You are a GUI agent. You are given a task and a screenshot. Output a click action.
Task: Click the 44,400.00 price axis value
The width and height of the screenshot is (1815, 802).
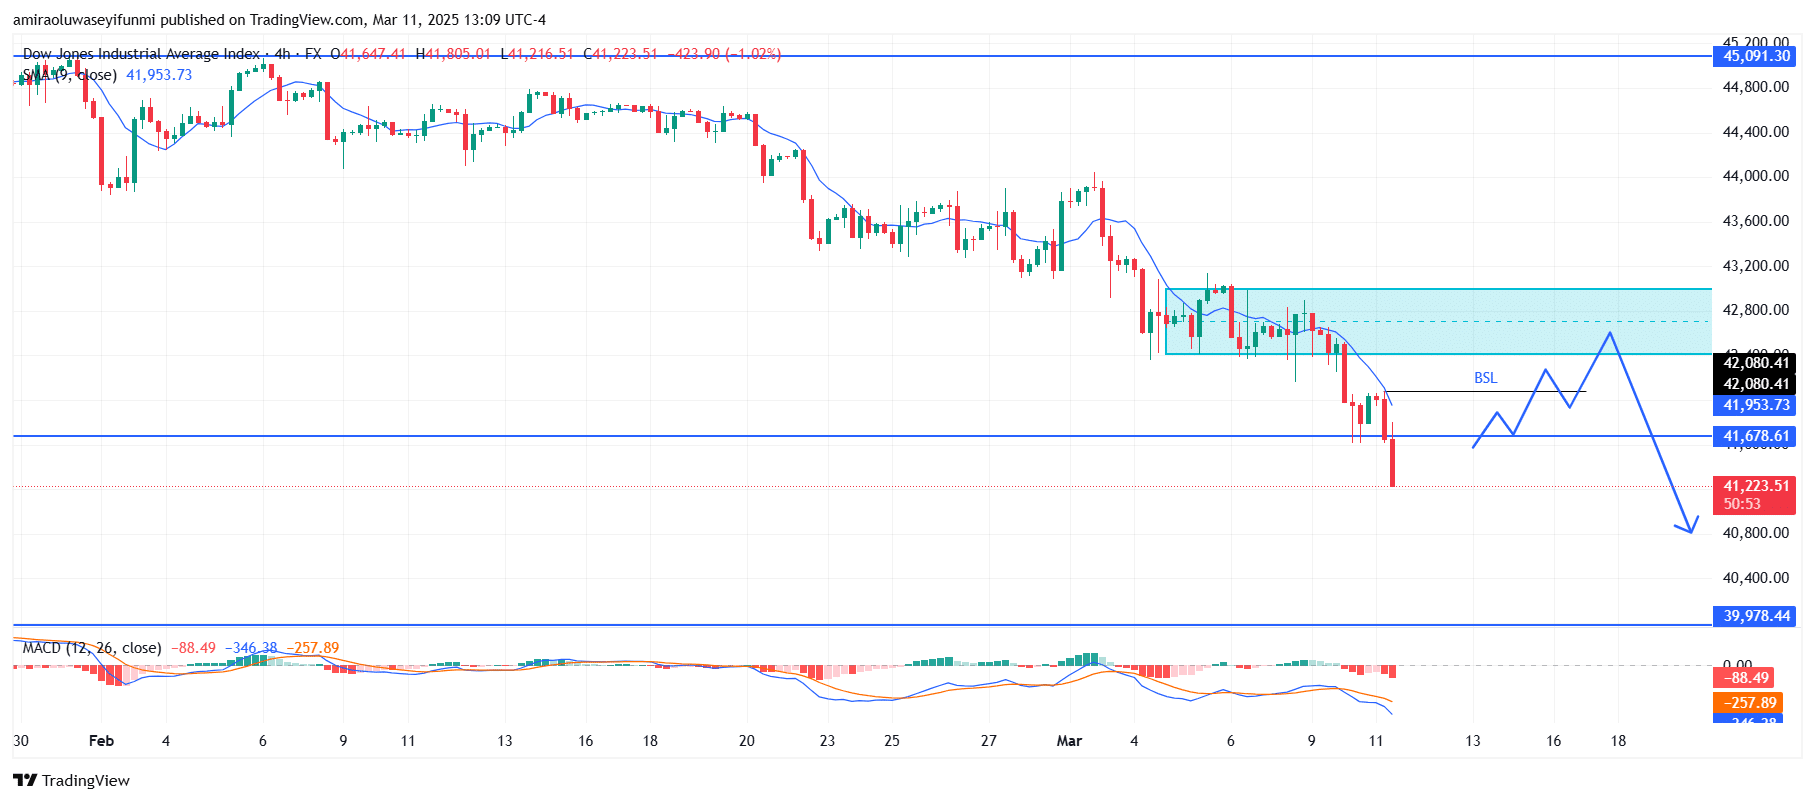(x=1756, y=132)
